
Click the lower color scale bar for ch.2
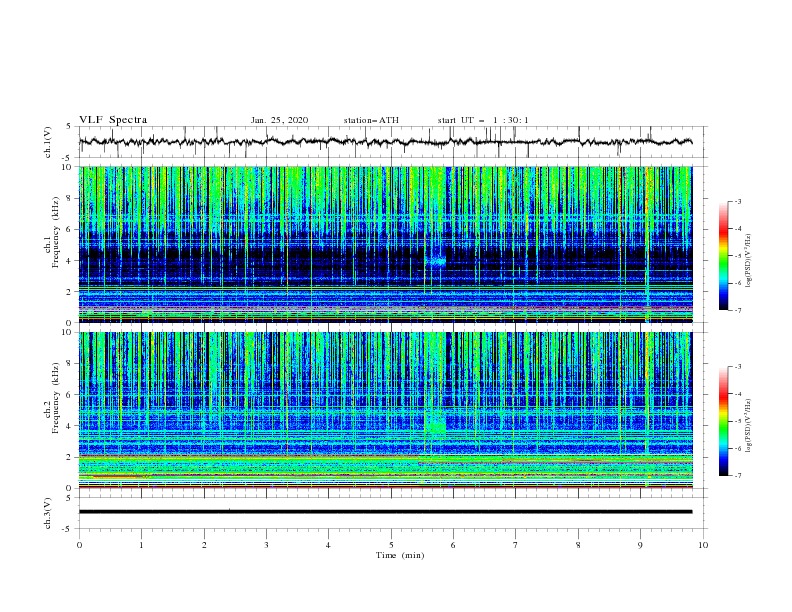pos(724,421)
